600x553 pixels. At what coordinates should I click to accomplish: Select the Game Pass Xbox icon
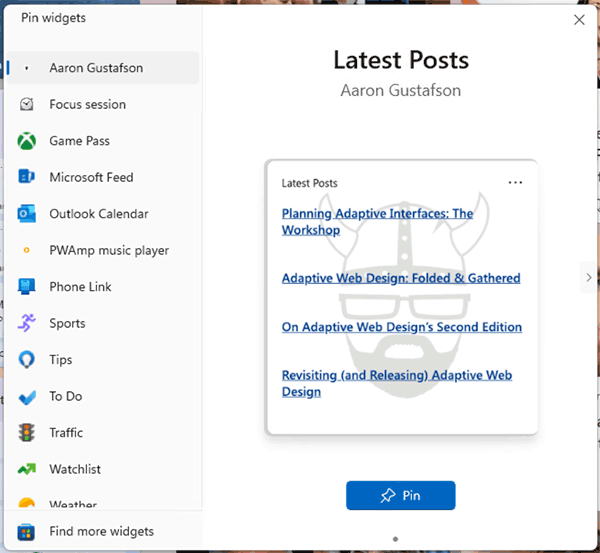(27, 141)
